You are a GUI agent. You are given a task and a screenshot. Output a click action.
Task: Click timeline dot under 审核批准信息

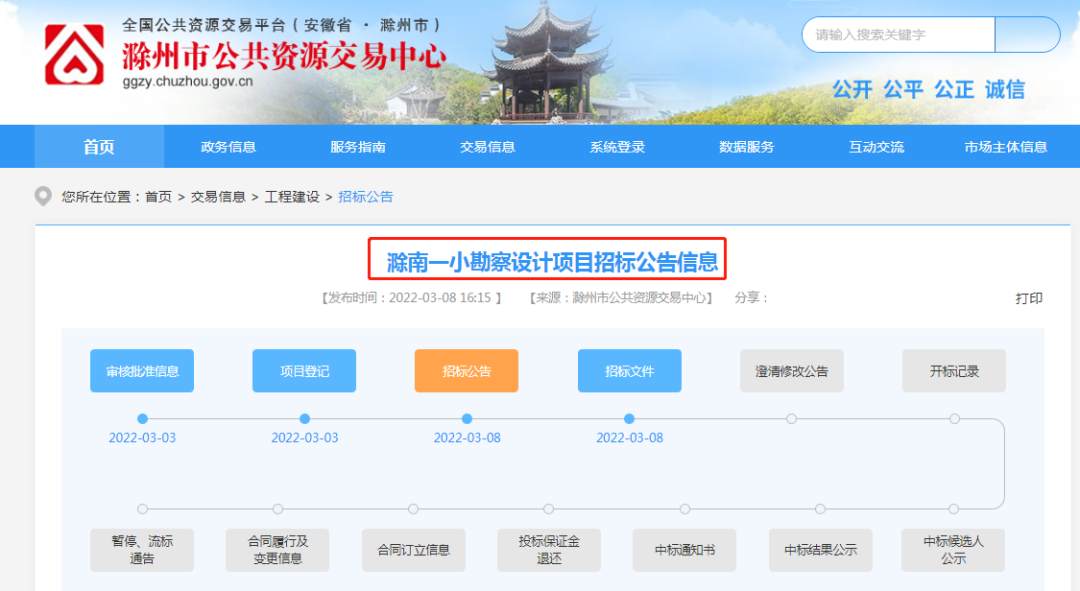click(x=143, y=419)
